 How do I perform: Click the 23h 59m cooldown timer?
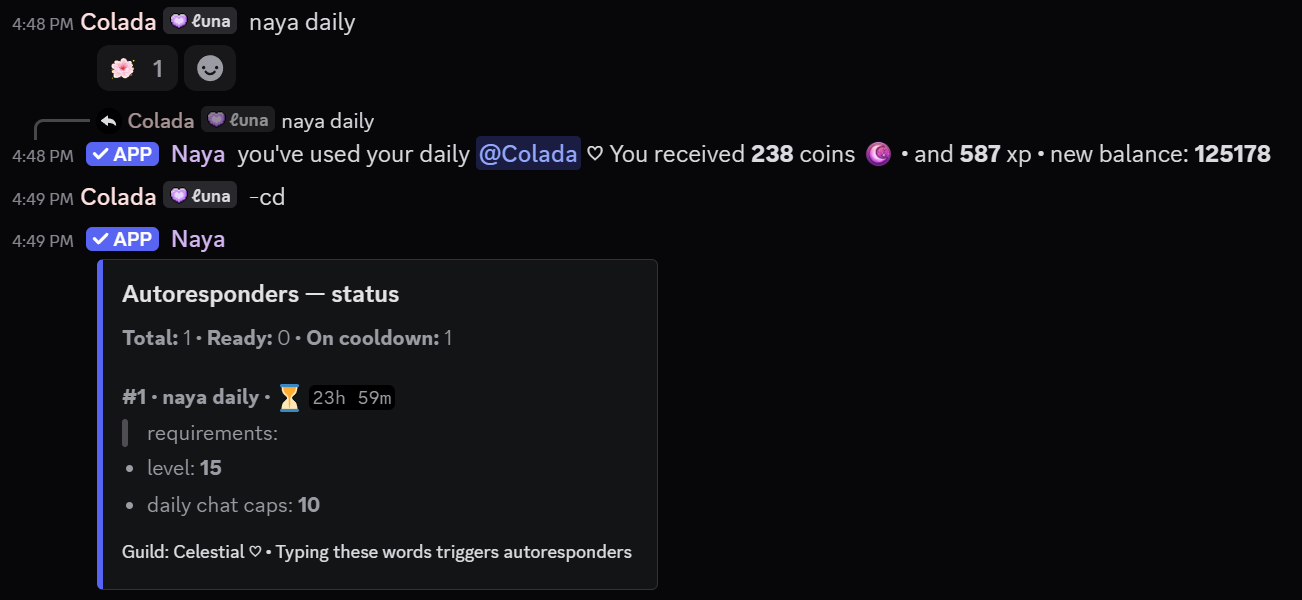coord(351,398)
